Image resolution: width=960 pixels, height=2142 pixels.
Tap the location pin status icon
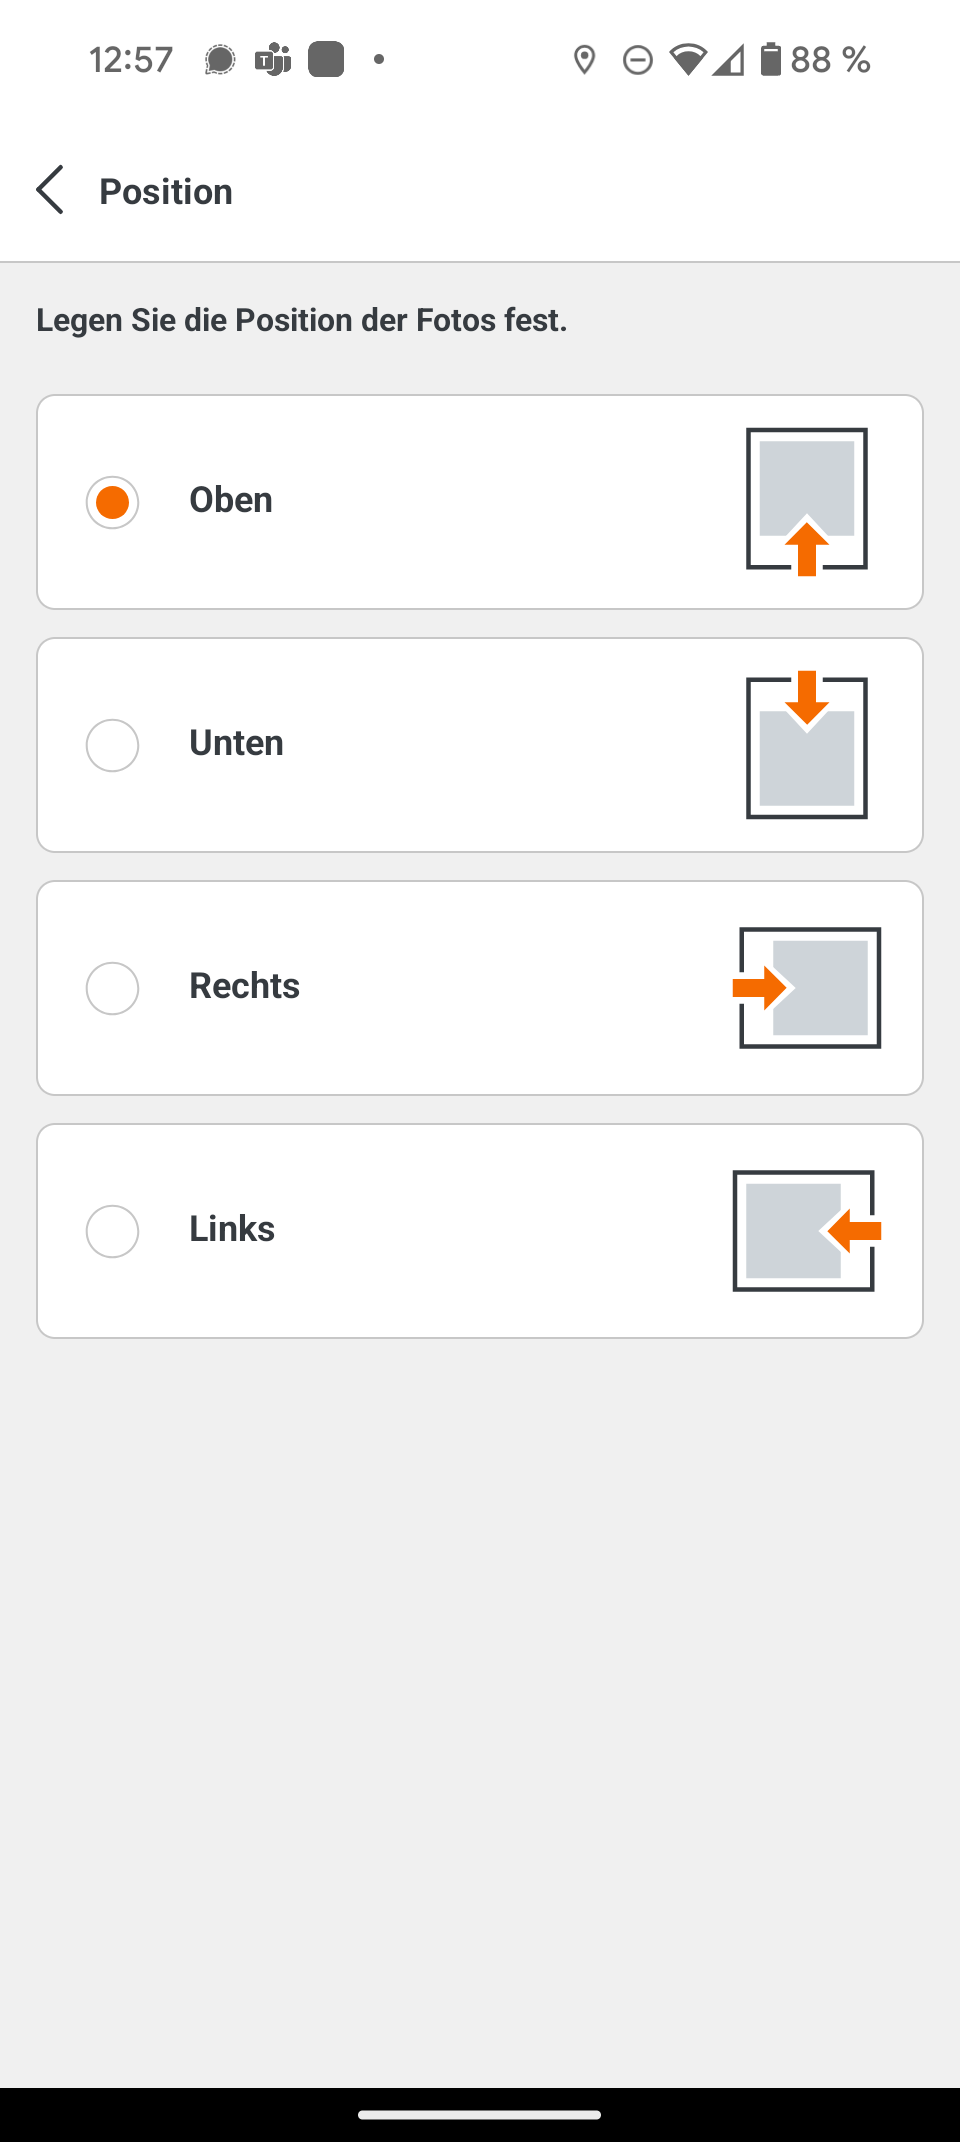coord(585,60)
